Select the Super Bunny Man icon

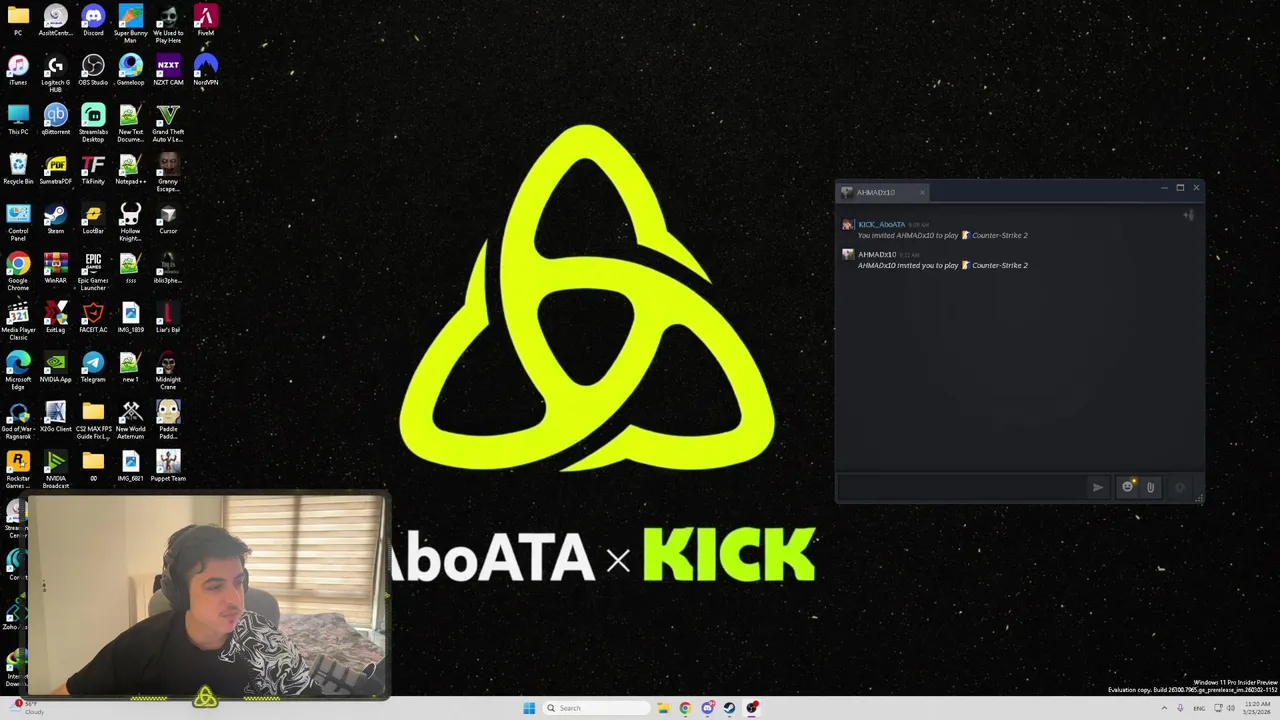[130, 25]
